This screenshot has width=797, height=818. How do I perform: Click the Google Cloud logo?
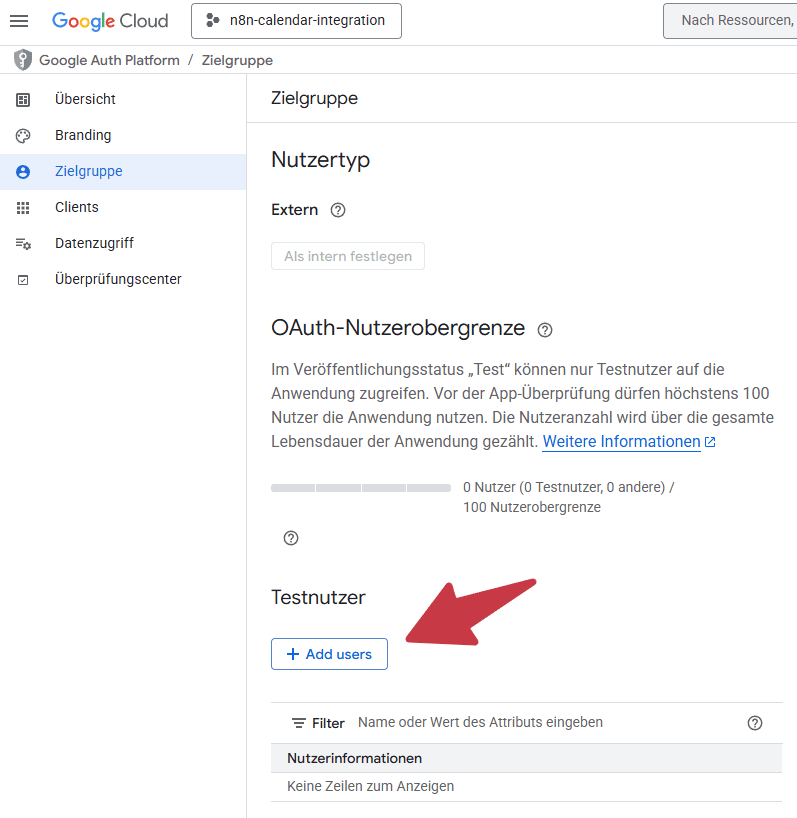point(110,21)
